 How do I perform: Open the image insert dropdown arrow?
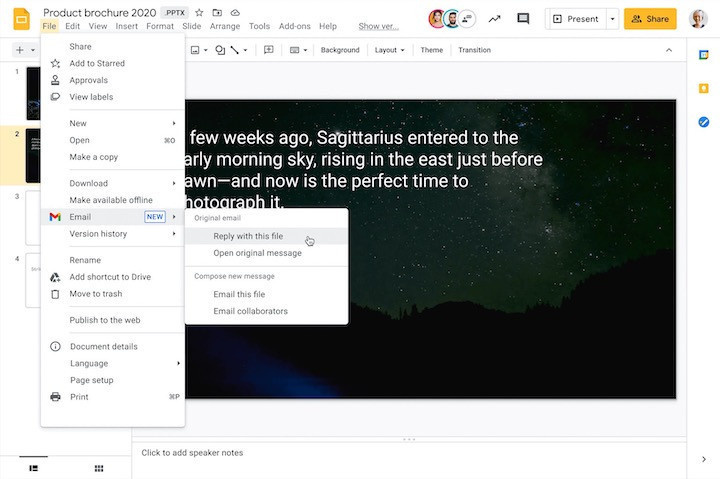click(205, 50)
